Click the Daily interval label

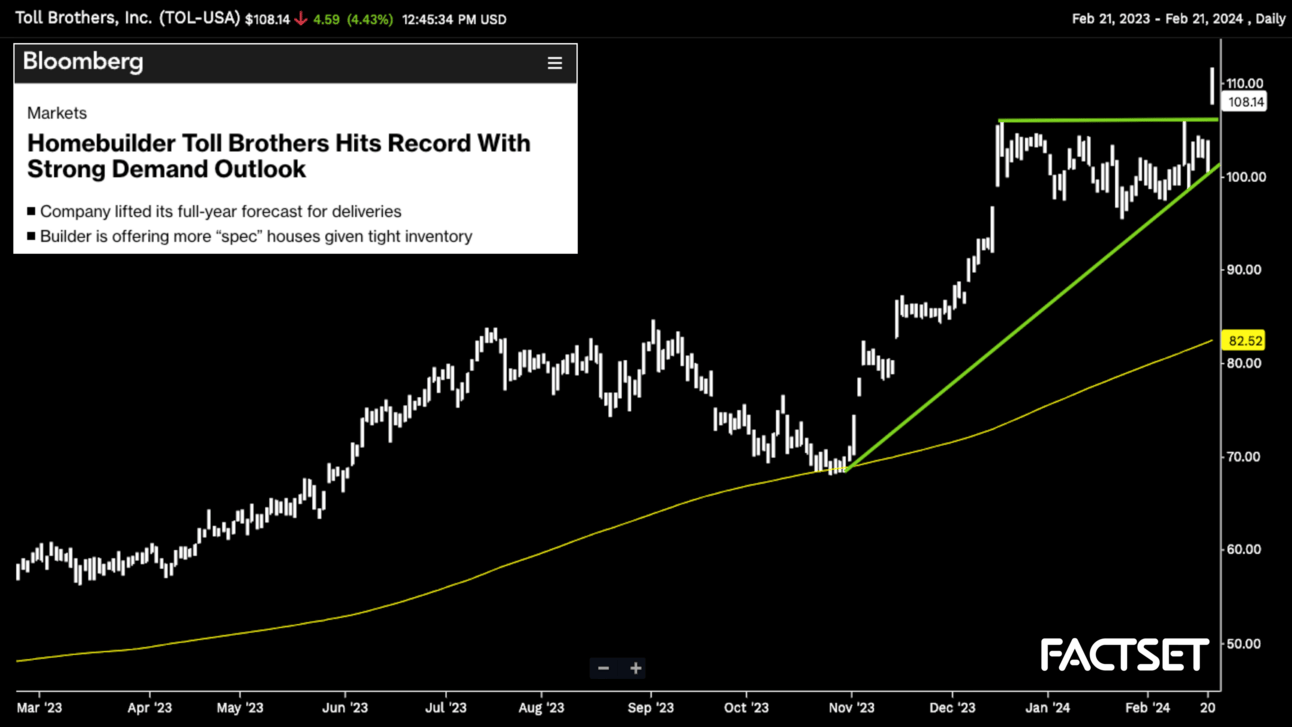coord(1270,19)
